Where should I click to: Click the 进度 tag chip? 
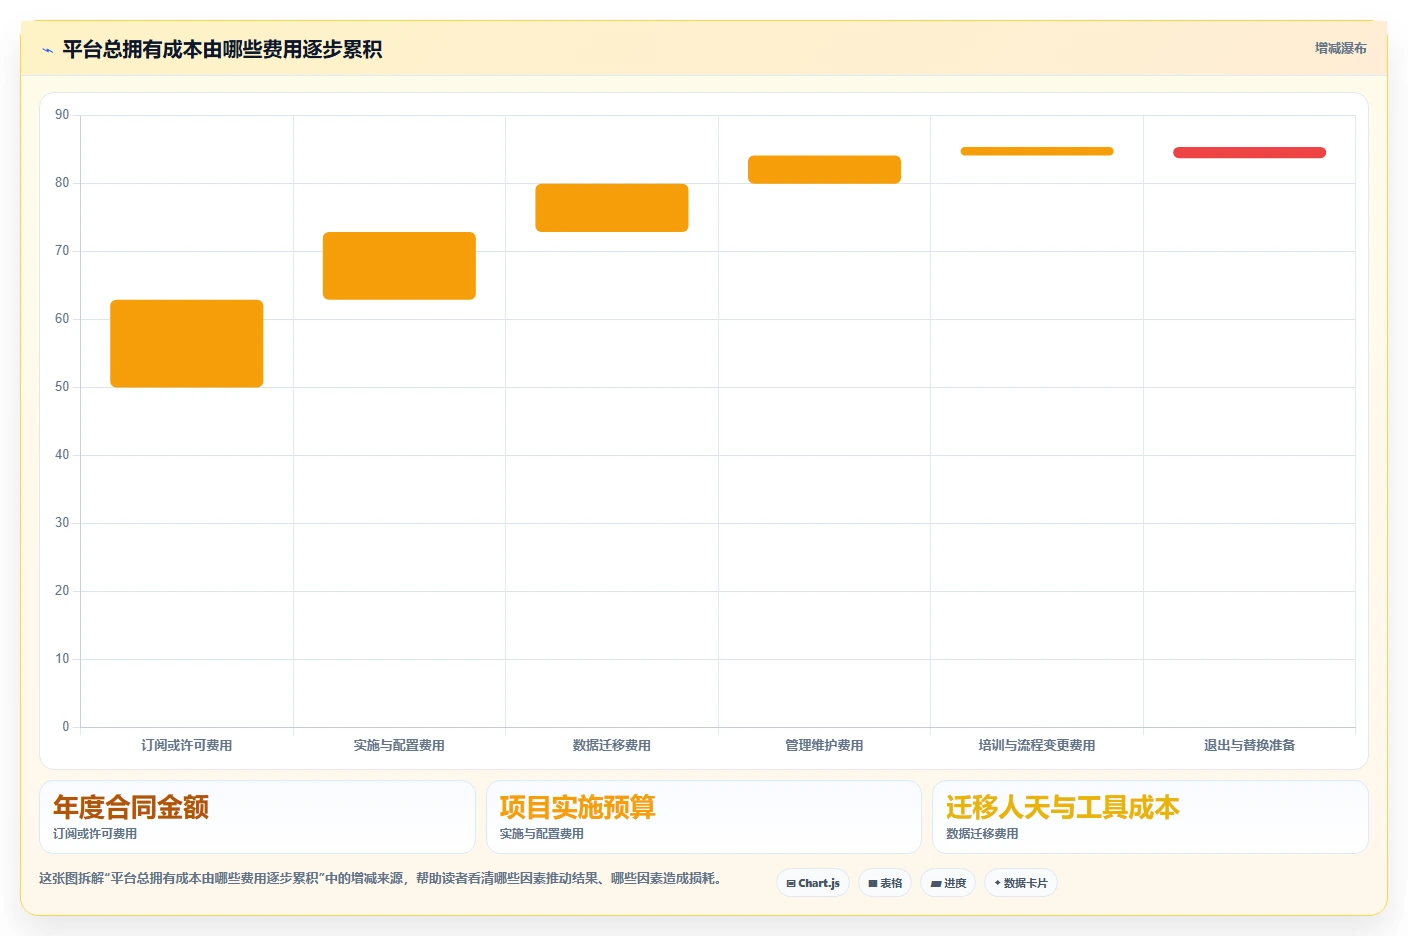tap(948, 883)
